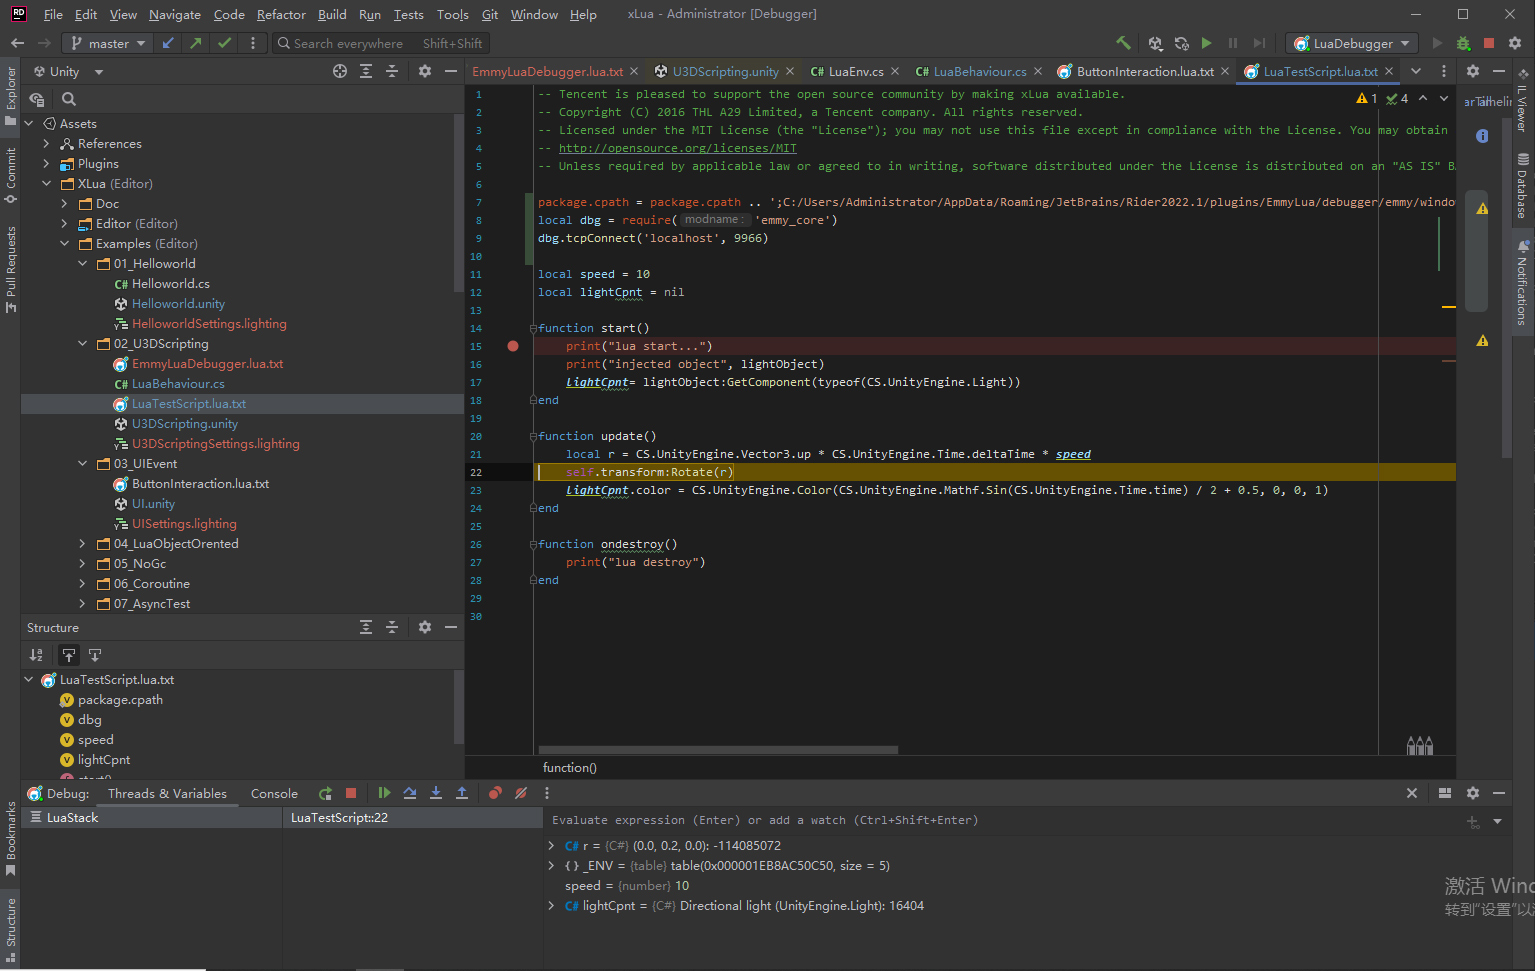Step Out using the up arrow icon
Viewport: 1535px width, 971px height.
pyautogui.click(x=461, y=793)
